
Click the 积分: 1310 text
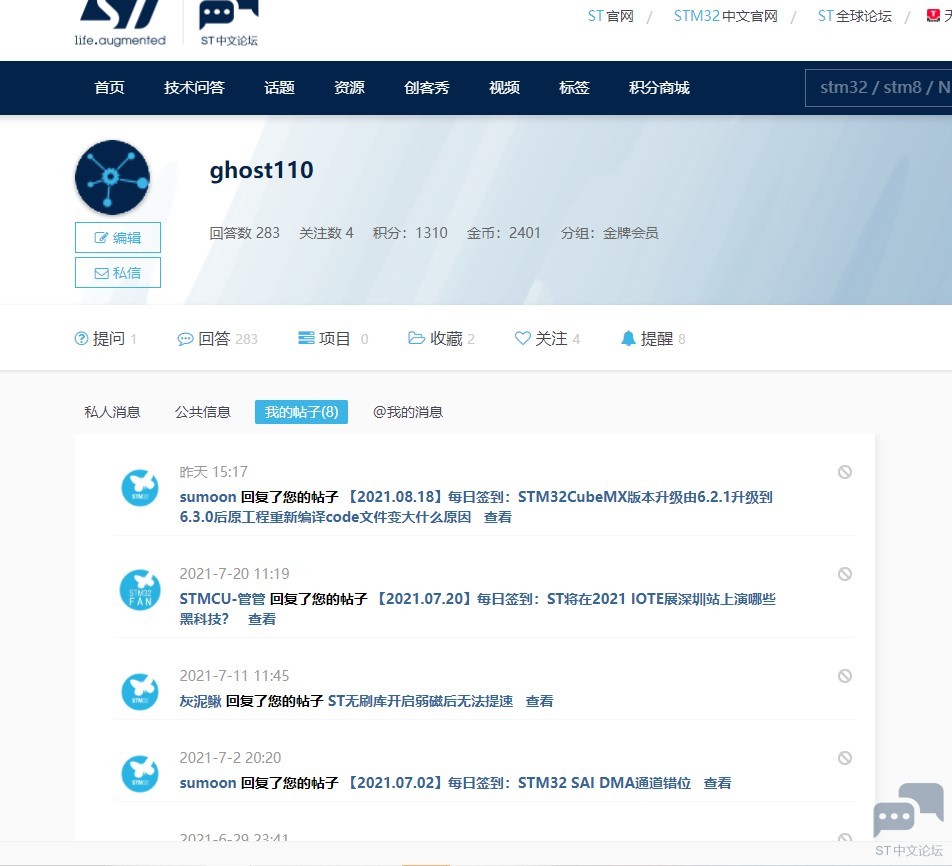click(410, 233)
